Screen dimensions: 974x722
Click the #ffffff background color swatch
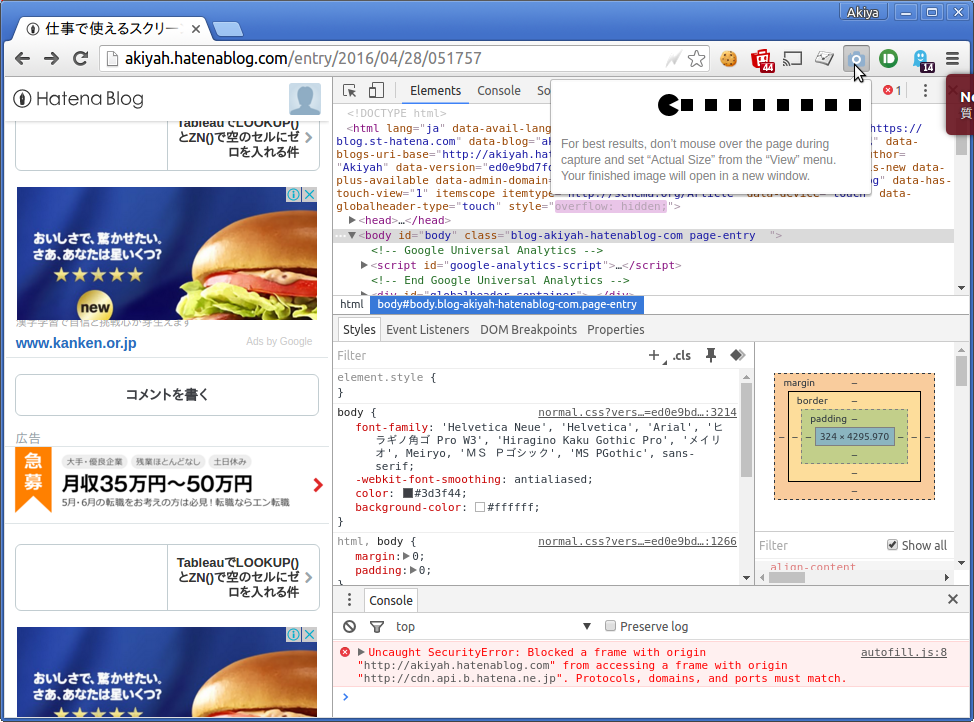pyautogui.click(x=480, y=507)
